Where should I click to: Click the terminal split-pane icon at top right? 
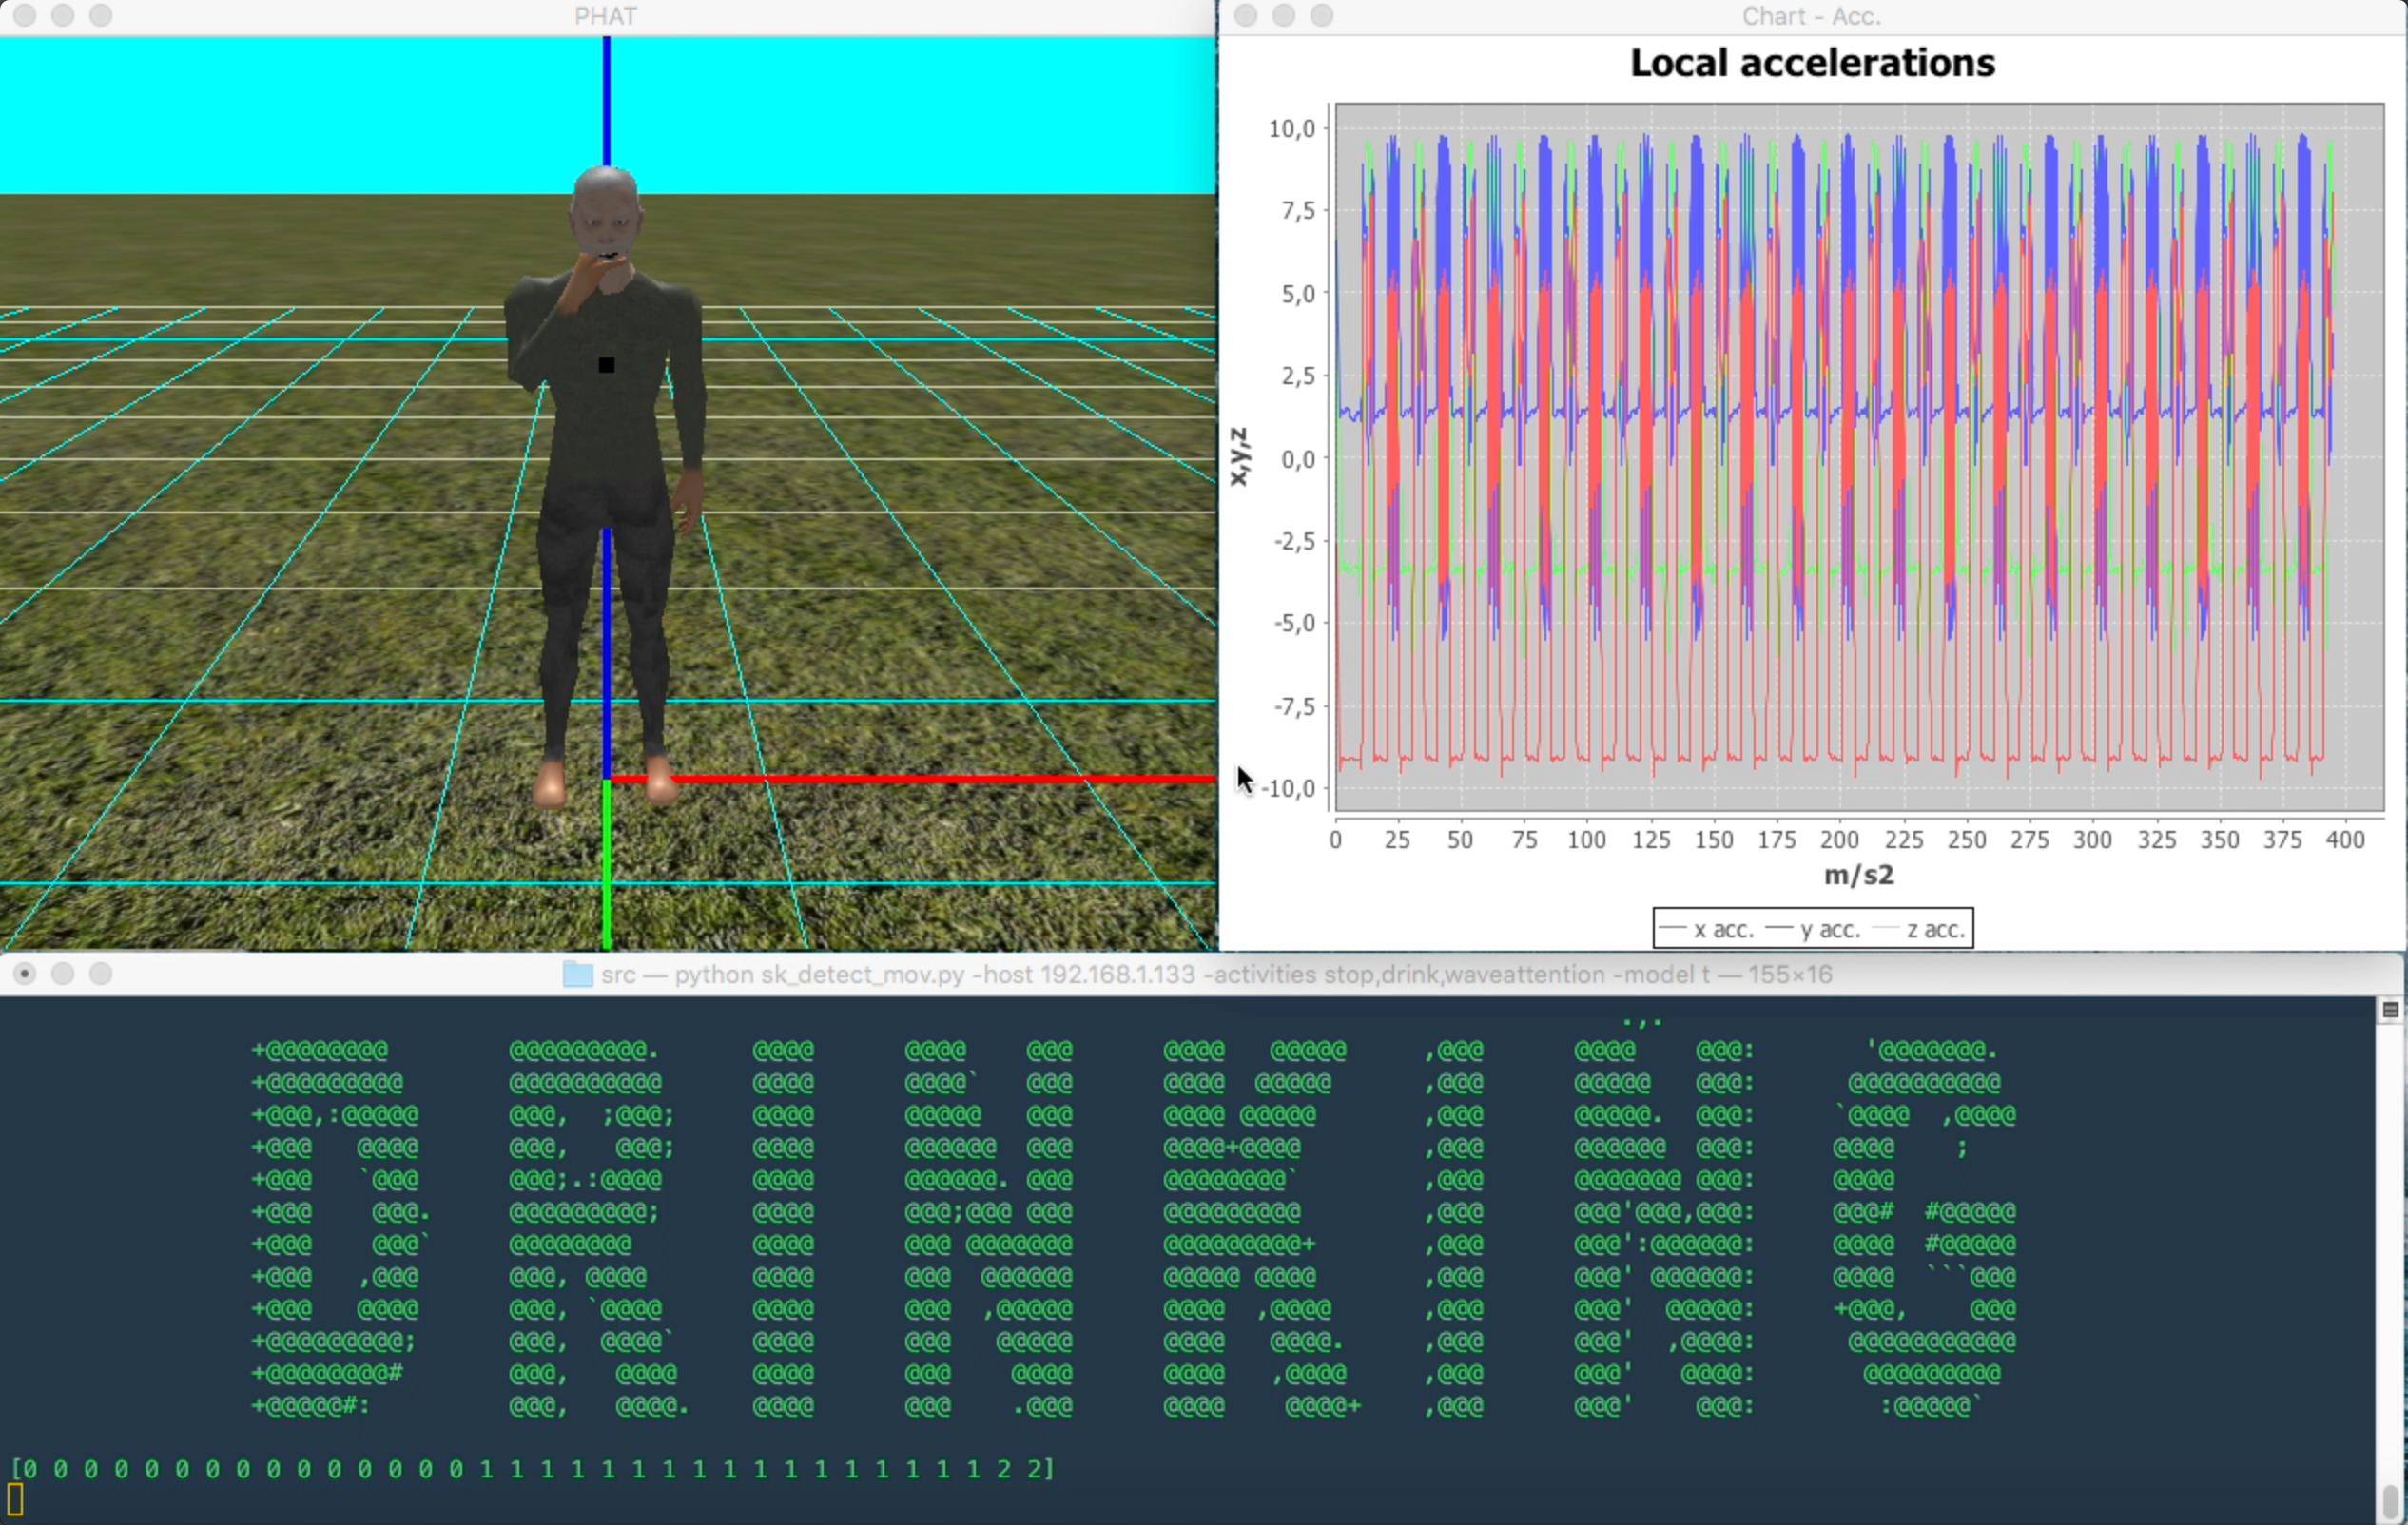pos(2390,1010)
